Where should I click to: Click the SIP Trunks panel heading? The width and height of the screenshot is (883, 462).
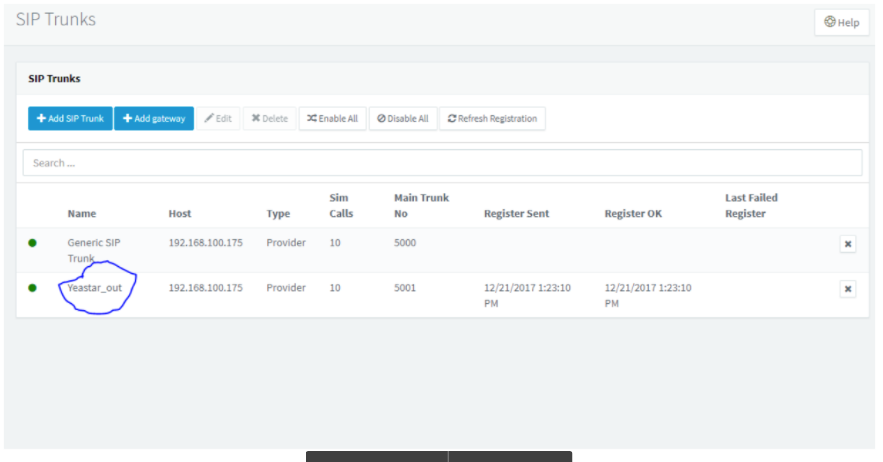tap(54, 78)
